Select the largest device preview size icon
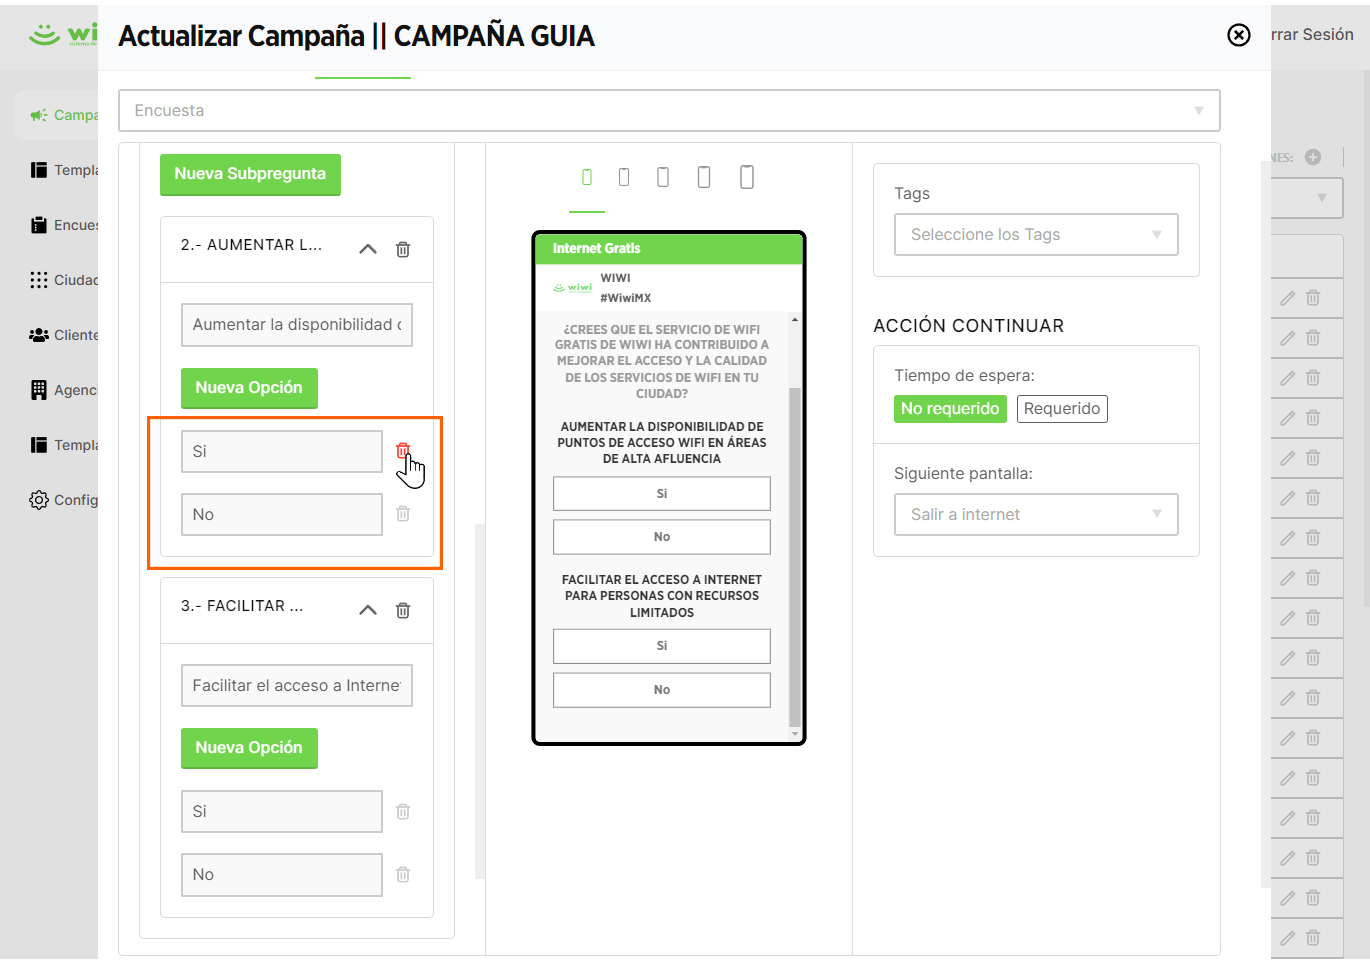The image size is (1370, 963). [747, 177]
